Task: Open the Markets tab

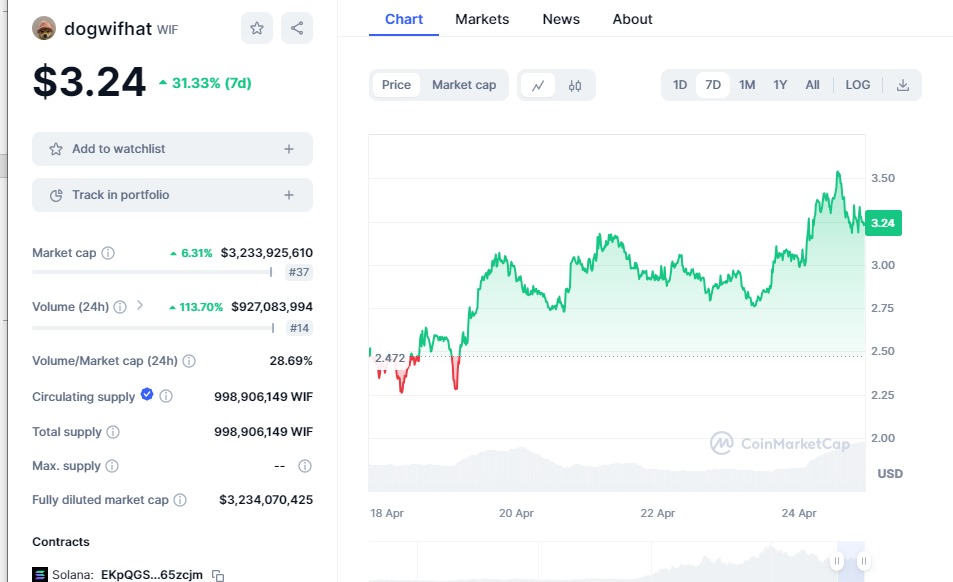Action: pyautogui.click(x=482, y=19)
